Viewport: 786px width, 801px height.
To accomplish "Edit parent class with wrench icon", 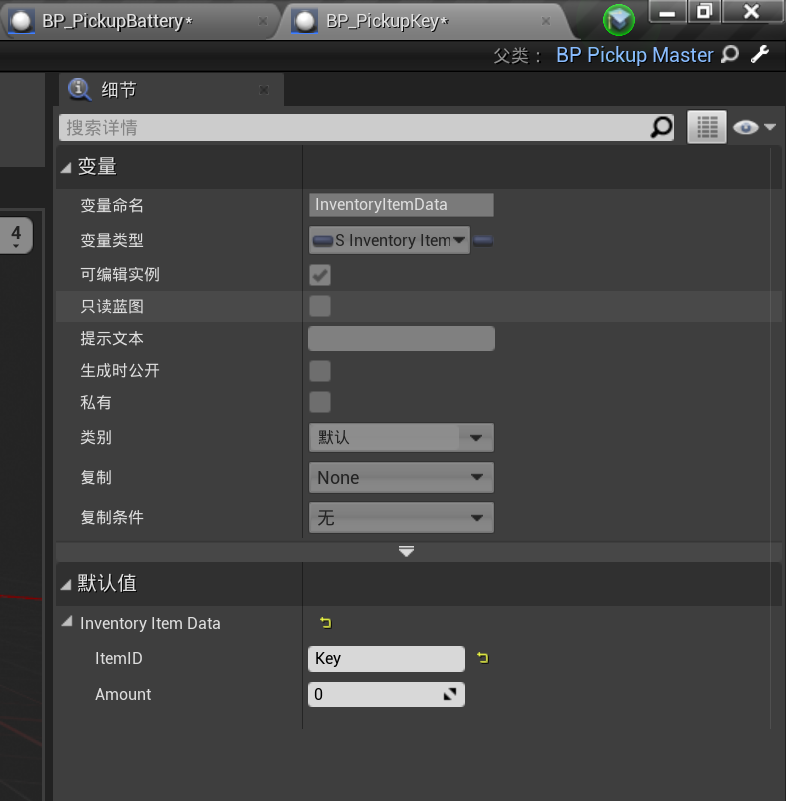I will click(760, 54).
